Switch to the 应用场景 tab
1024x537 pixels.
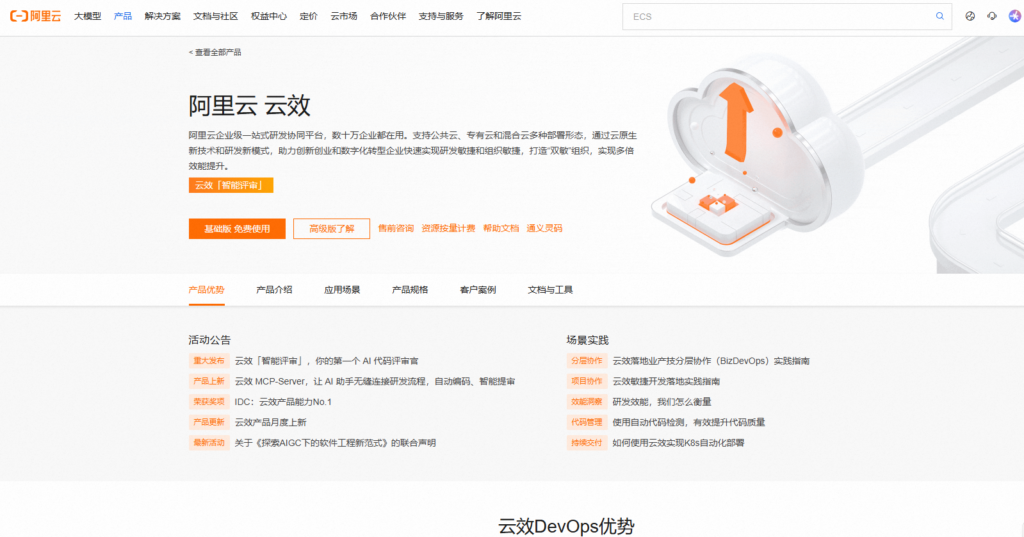pyautogui.click(x=342, y=290)
